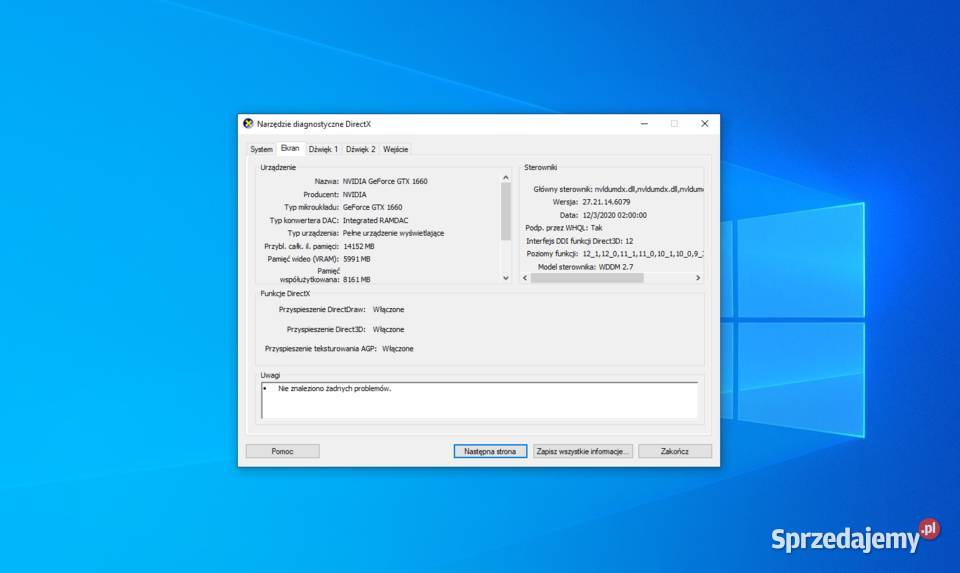960x573 pixels.
Task: Minimize the DirectX diagnostic window
Action: click(x=644, y=124)
